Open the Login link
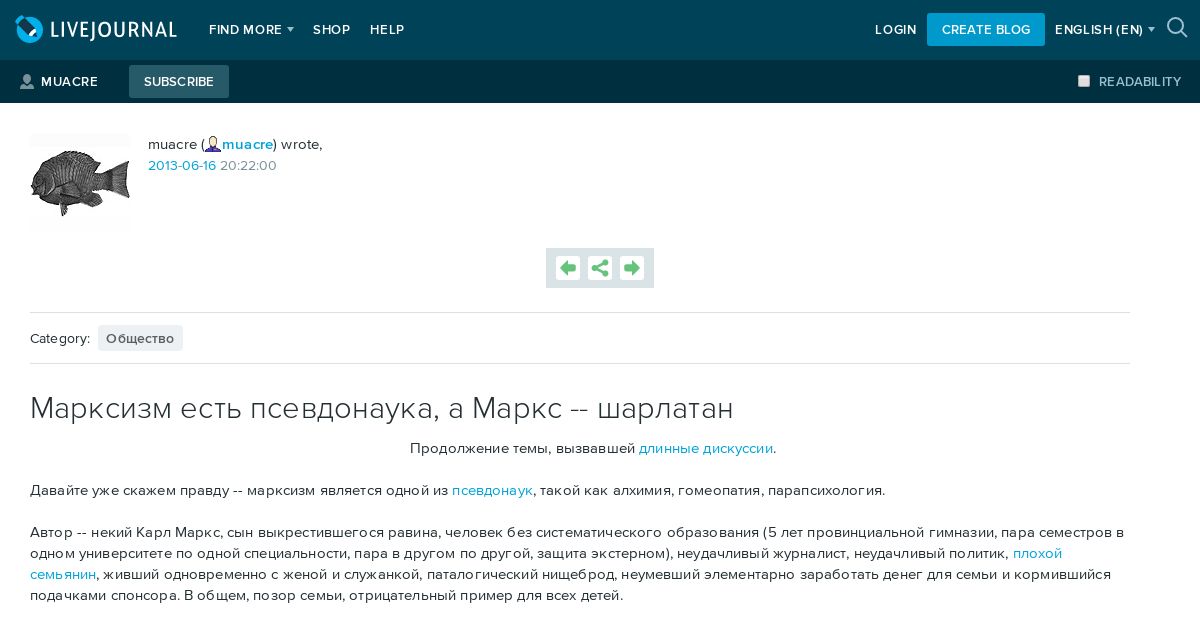 (x=895, y=30)
